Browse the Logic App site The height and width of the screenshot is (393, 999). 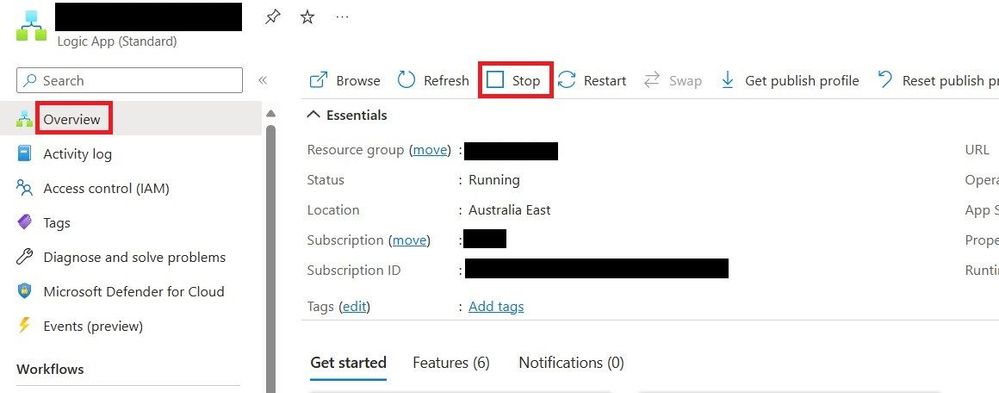pos(345,80)
